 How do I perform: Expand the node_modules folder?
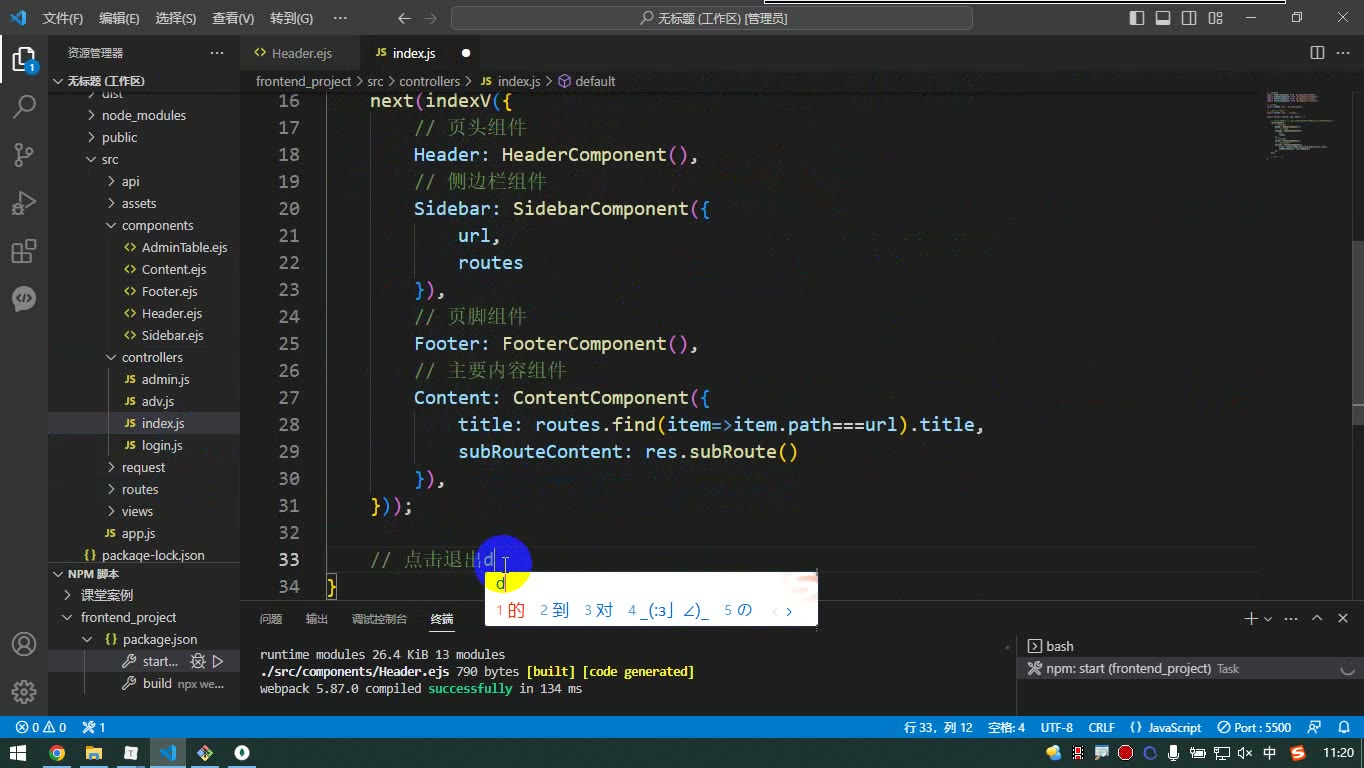(x=144, y=115)
